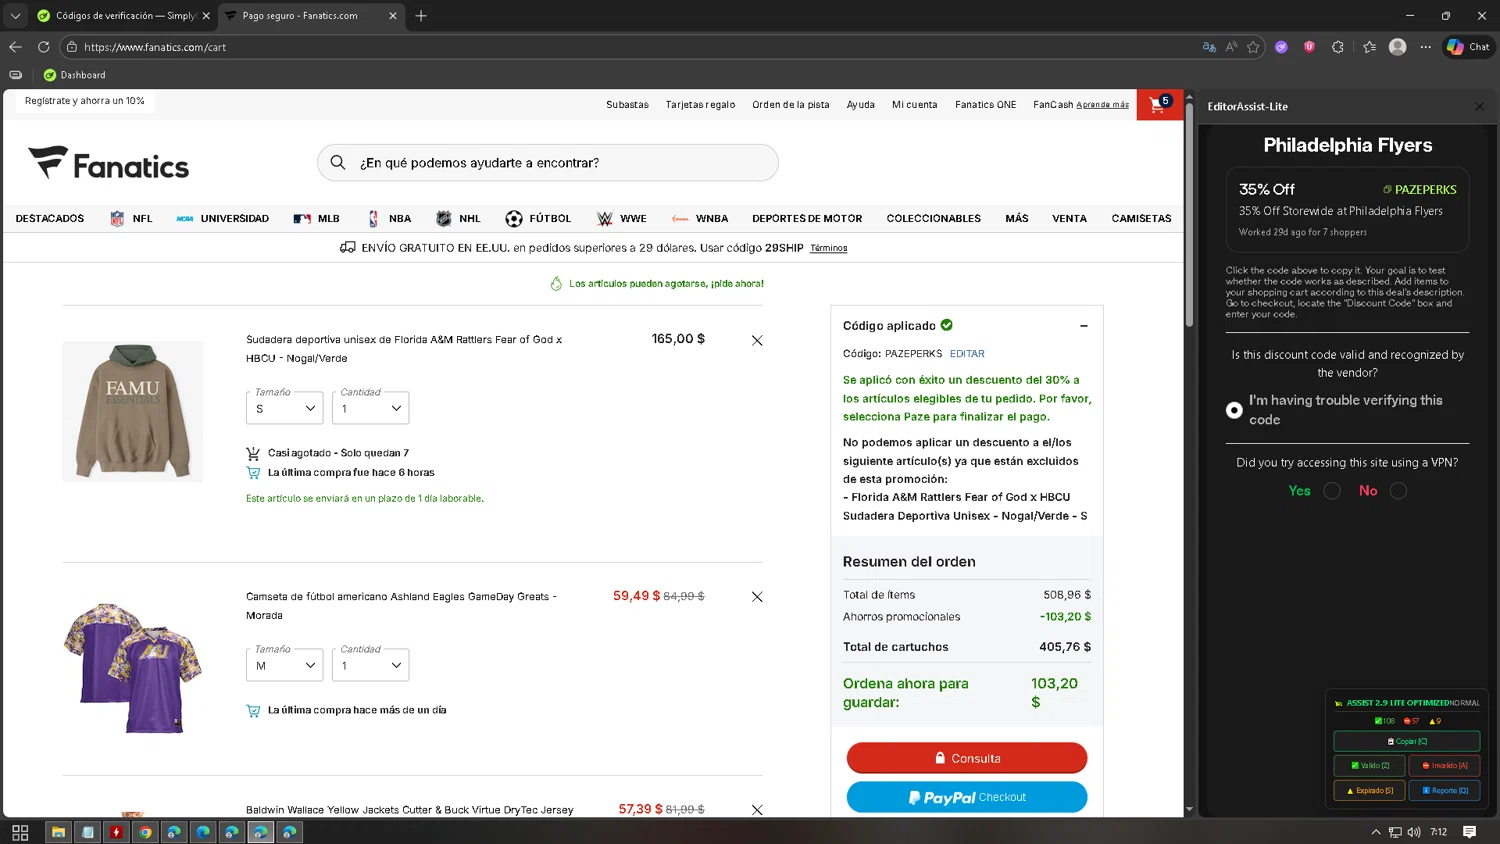Image resolution: width=1500 pixels, height=844 pixels.
Task: Open the Términos link in shipping banner
Action: coord(828,248)
